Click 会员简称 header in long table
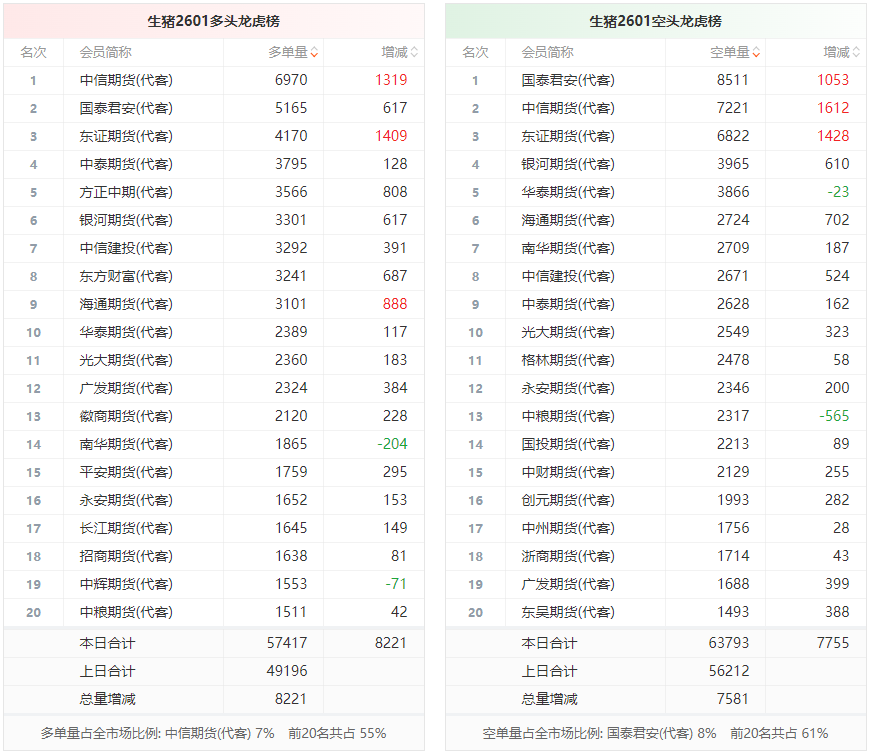Viewport: 870px width, 755px height. pyautogui.click(x=105, y=53)
